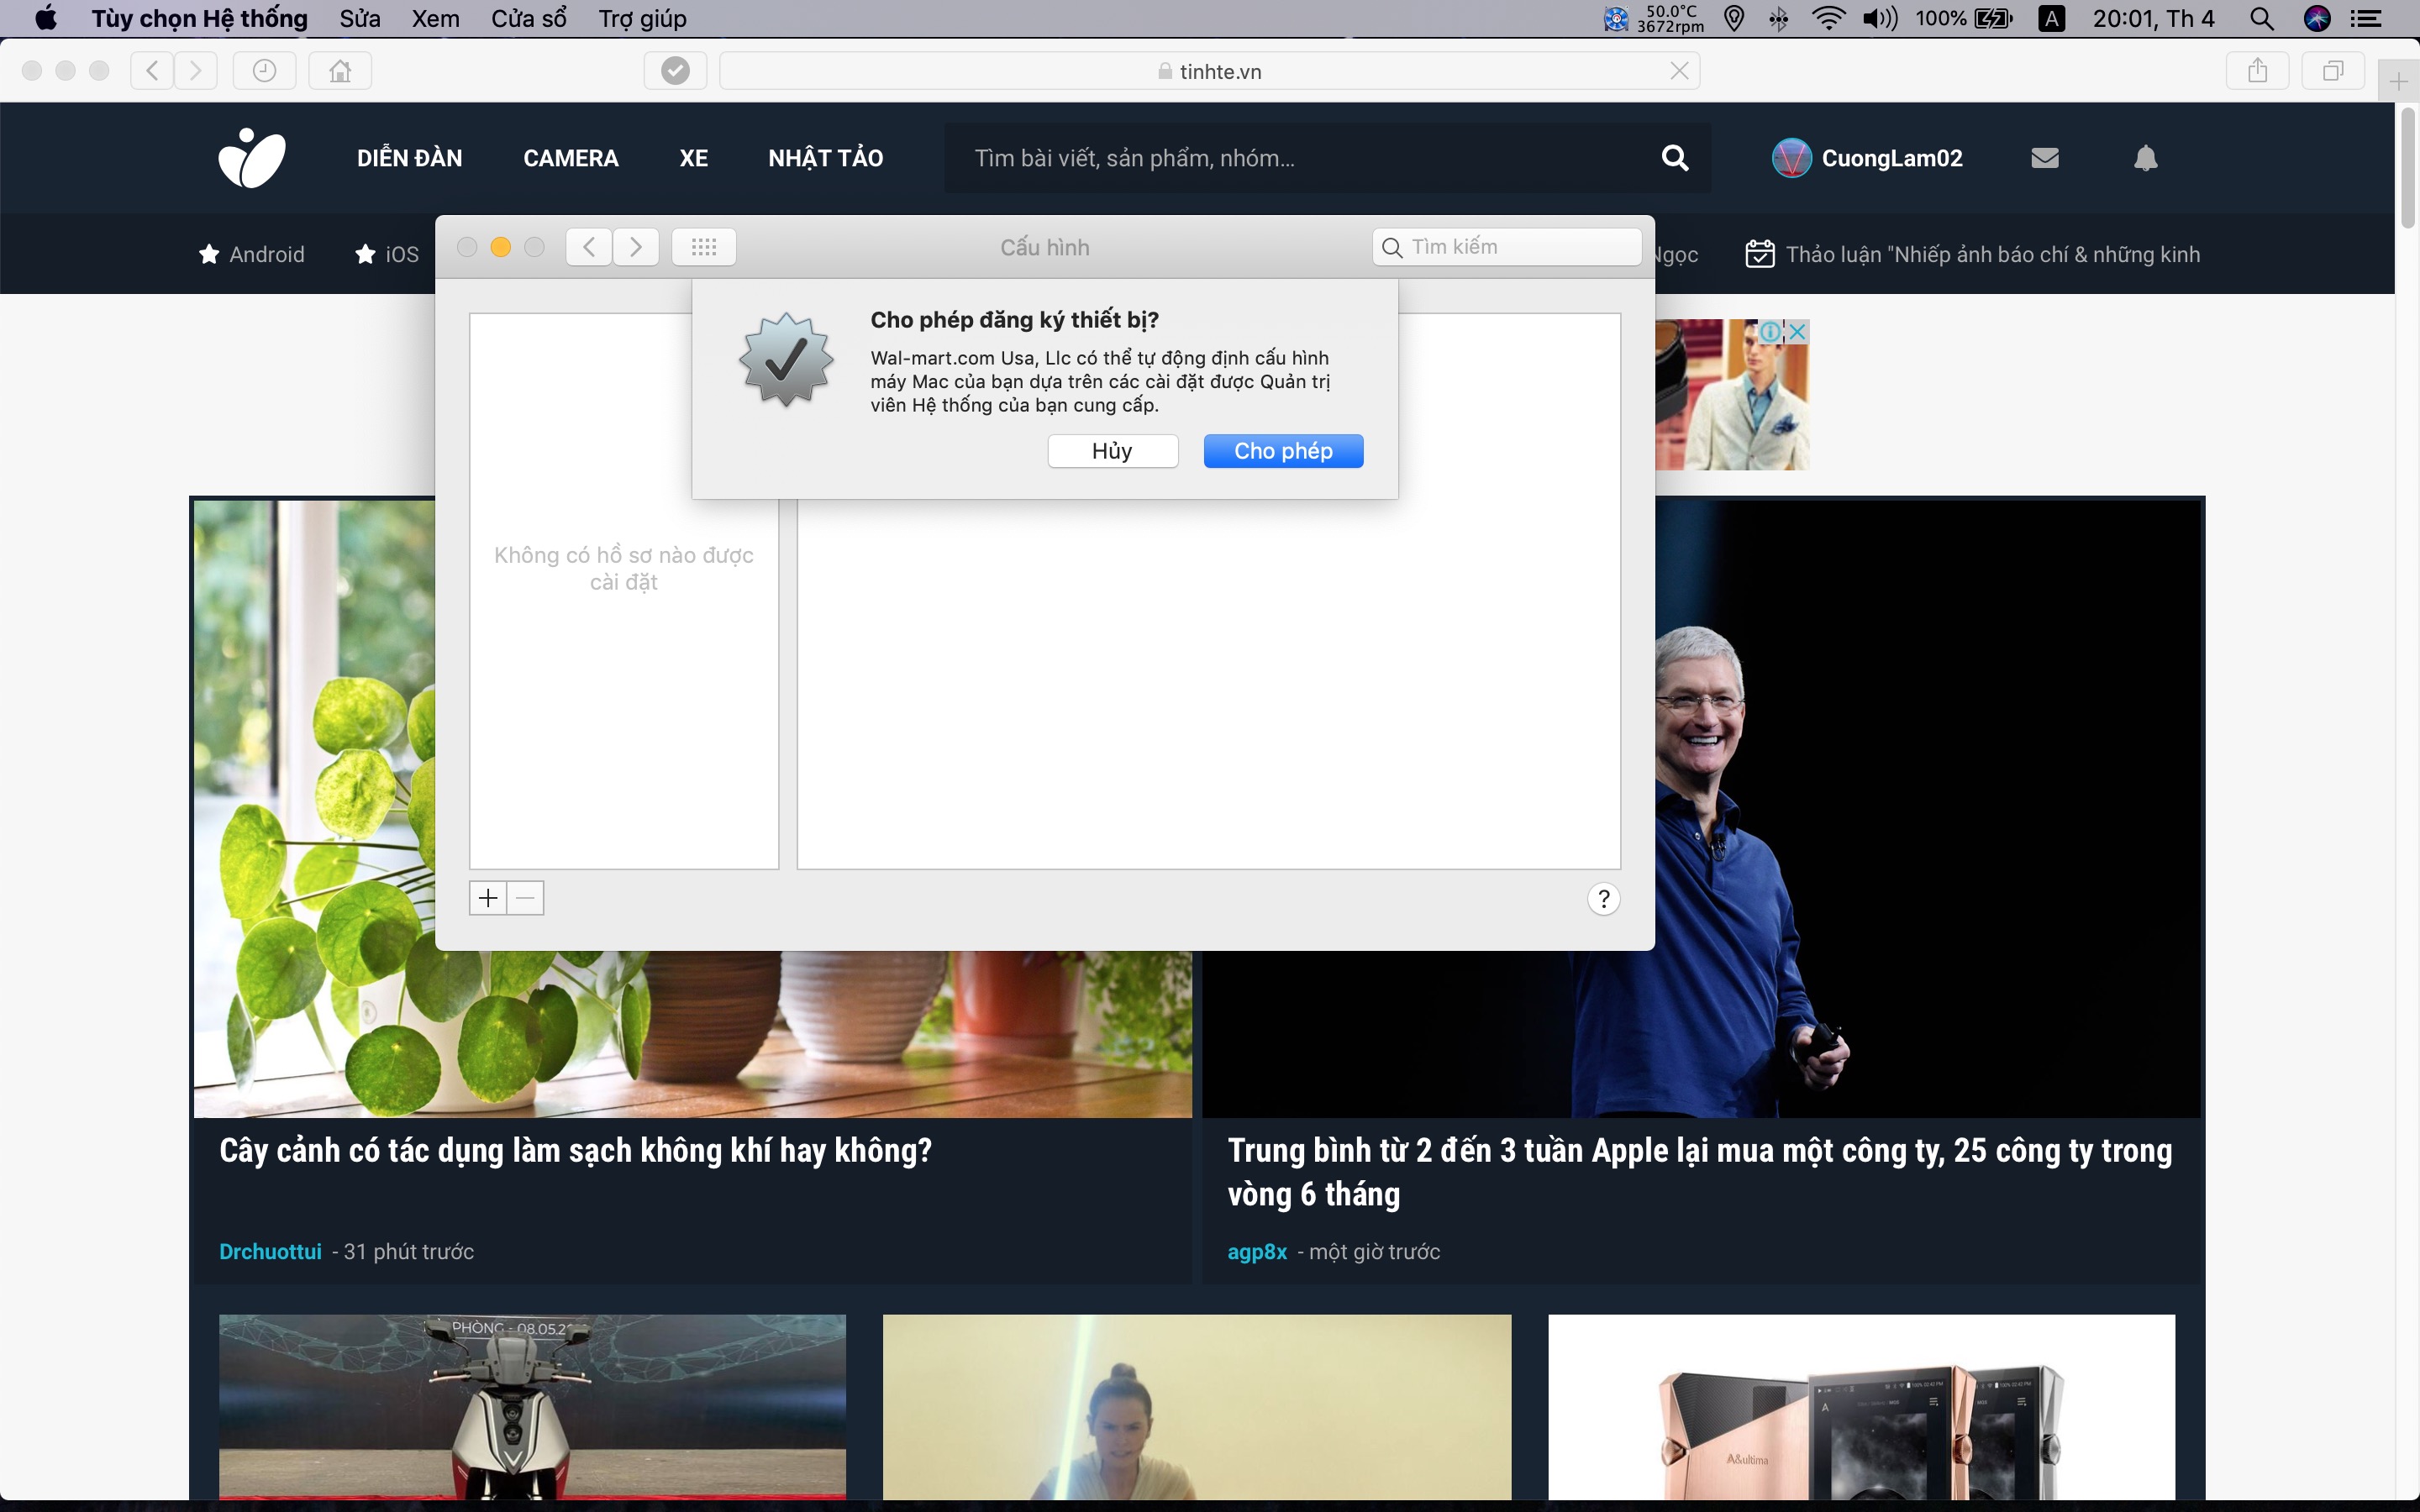2420x1512 pixels.
Task: Open the Wi-Fi status menu icon
Action: click(x=1828, y=19)
